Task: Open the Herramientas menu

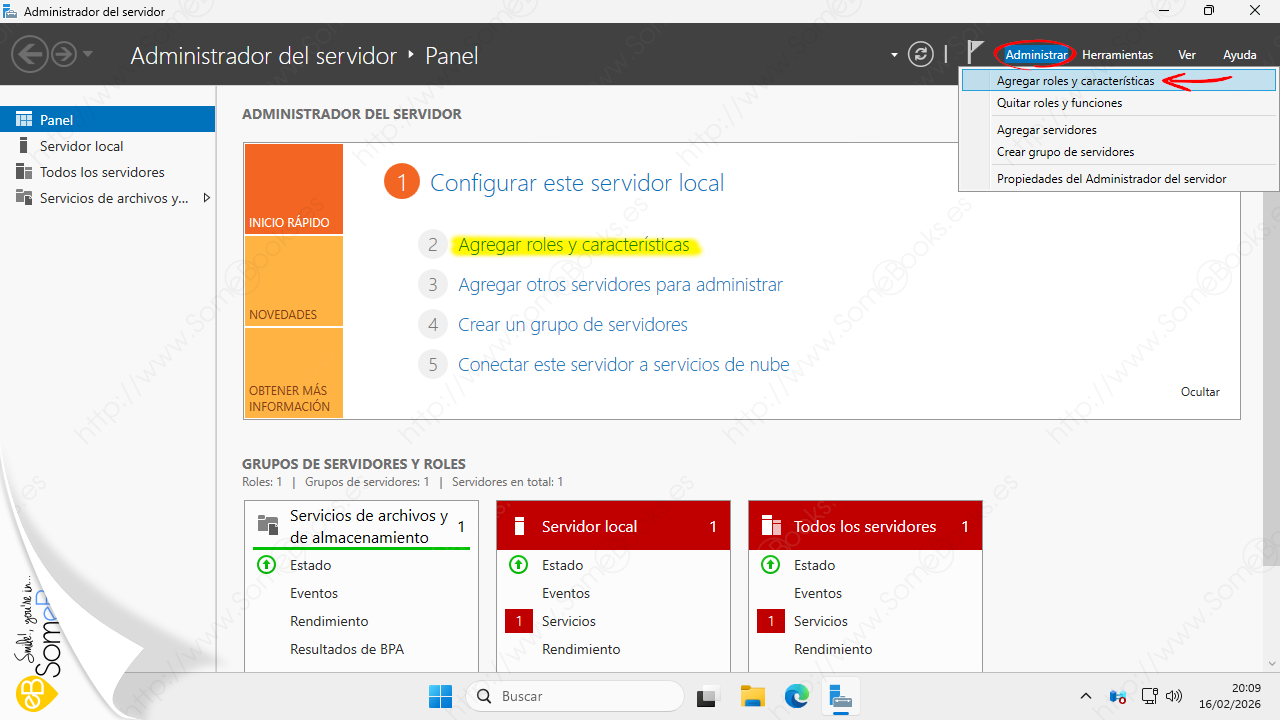Action: (1117, 55)
